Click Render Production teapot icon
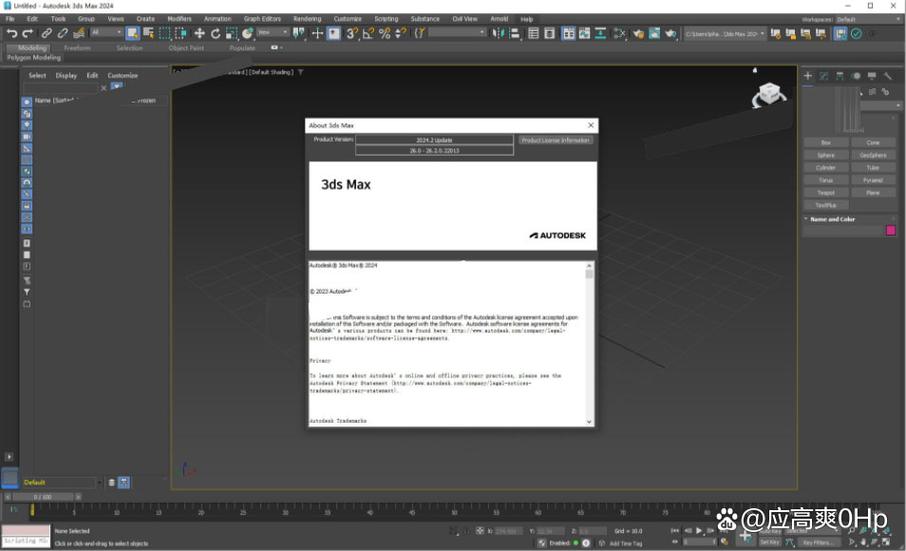 (x=670, y=33)
